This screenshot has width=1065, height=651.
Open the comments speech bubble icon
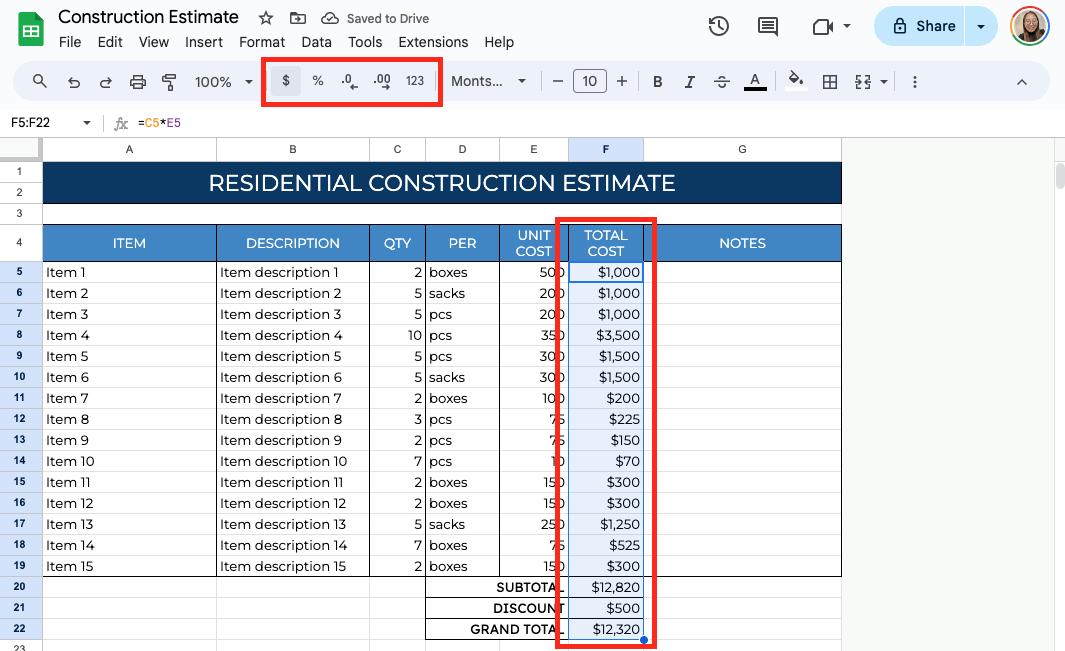pos(768,27)
